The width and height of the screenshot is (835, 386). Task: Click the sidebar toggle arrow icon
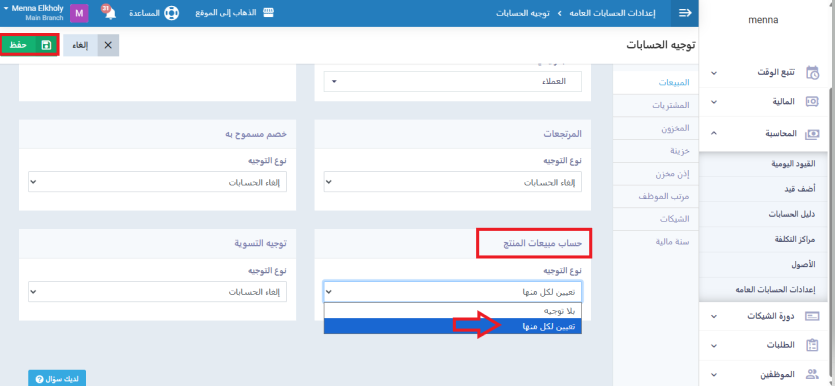pos(684,13)
